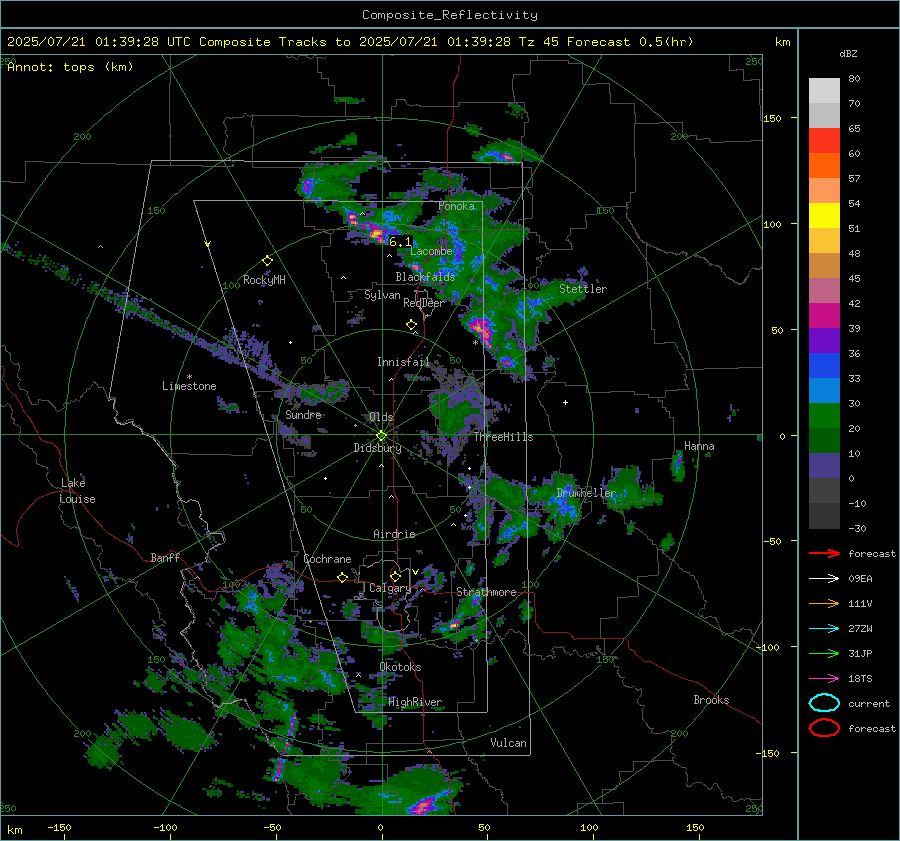
Task: Click the magenta 39-42 dBZ color swatch
Action: (x=824, y=316)
